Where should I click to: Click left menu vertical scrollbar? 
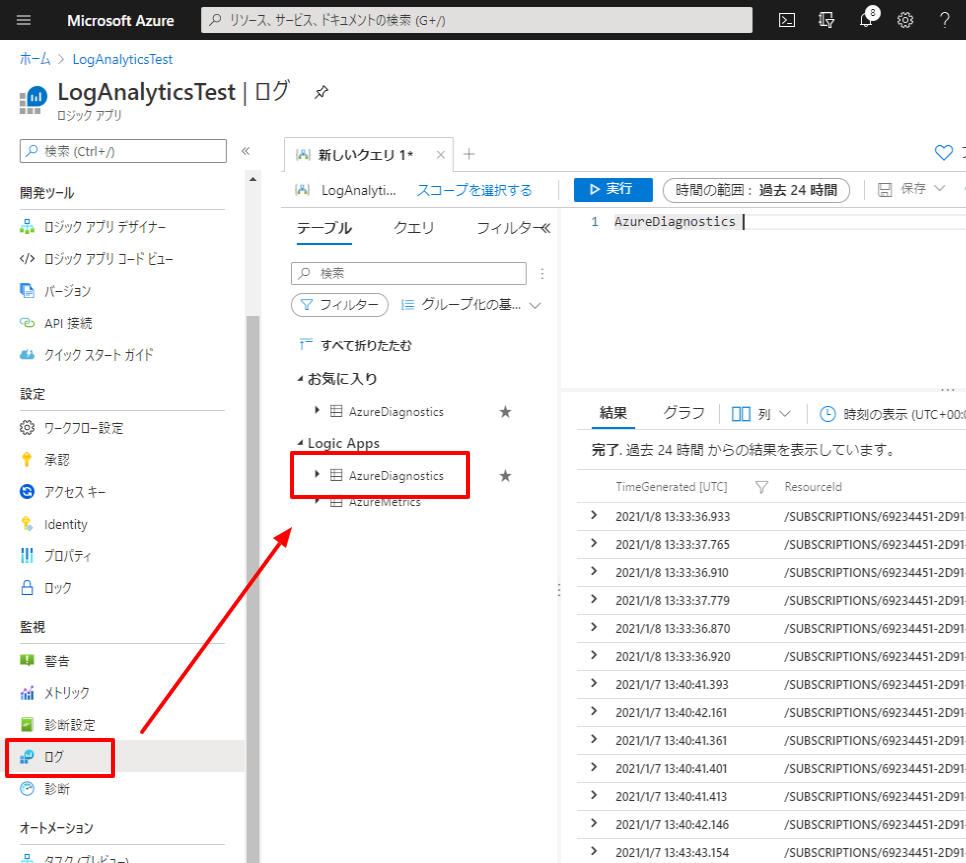click(x=253, y=588)
